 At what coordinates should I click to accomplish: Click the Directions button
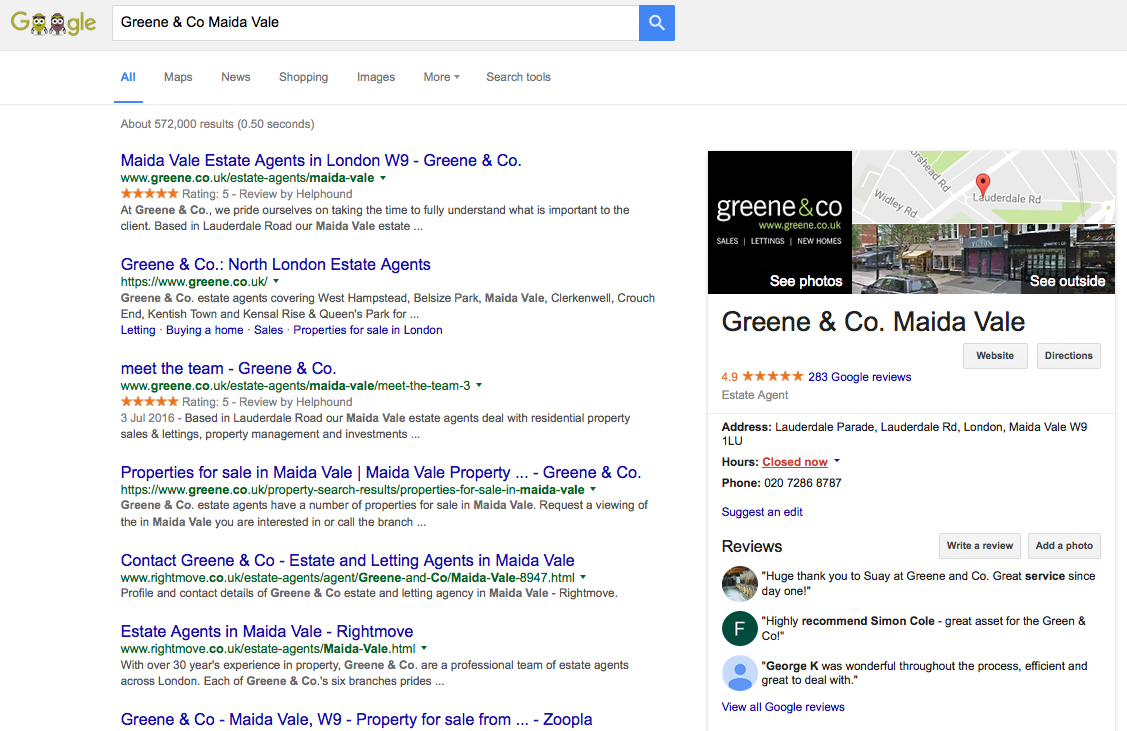point(1068,356)
